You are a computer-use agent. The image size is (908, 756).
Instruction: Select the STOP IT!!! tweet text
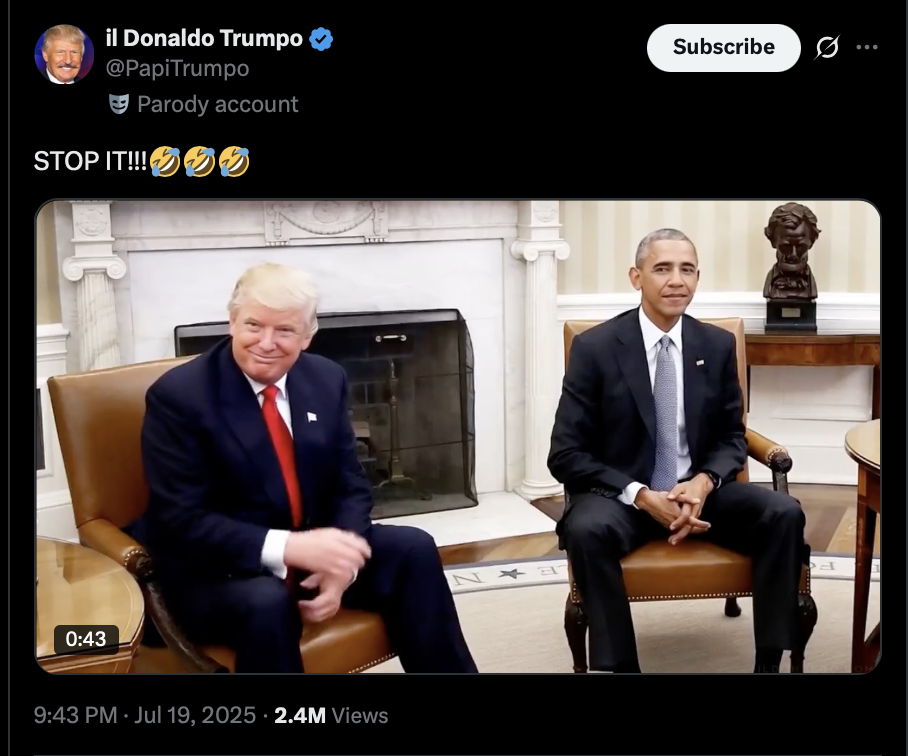pos(90,161)
